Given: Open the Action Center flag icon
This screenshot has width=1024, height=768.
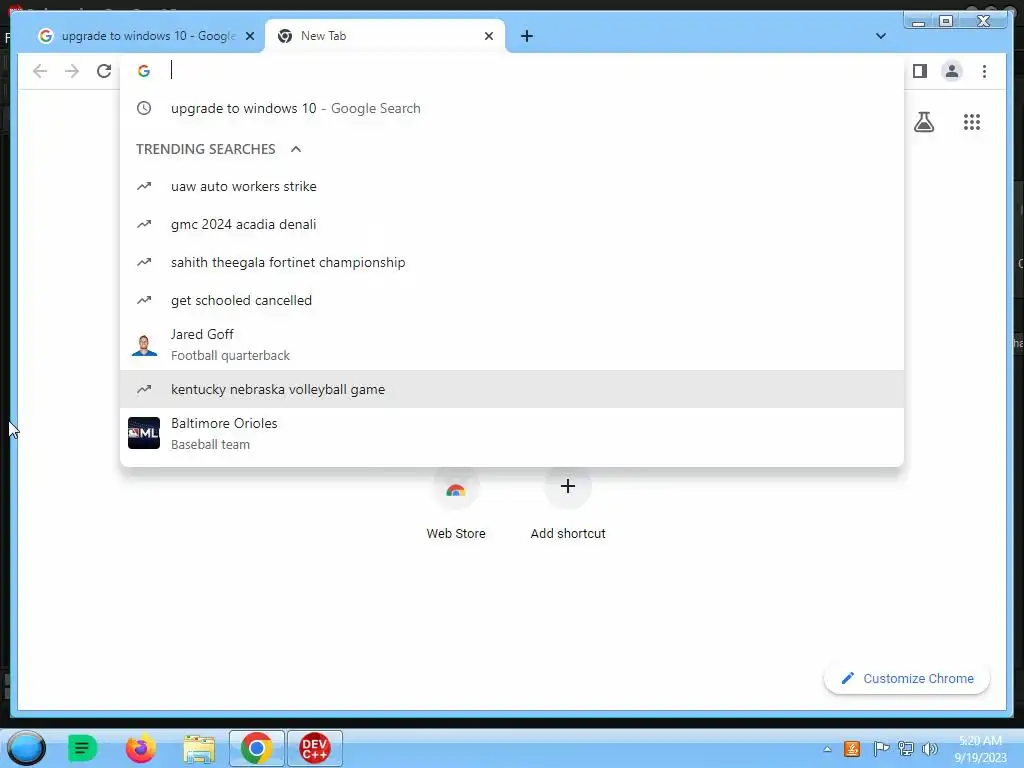Looking at the screenshot, I should [880, 749].
